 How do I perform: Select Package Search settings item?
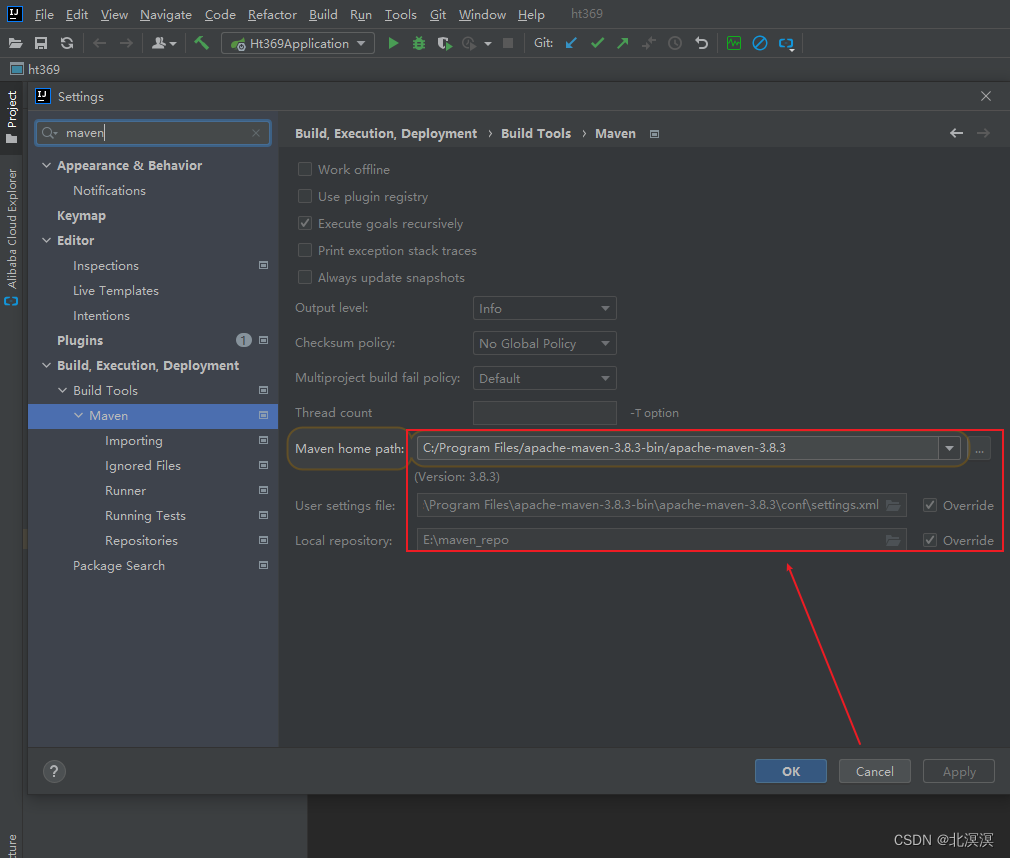pyautogui.click(x=119, y=566)
